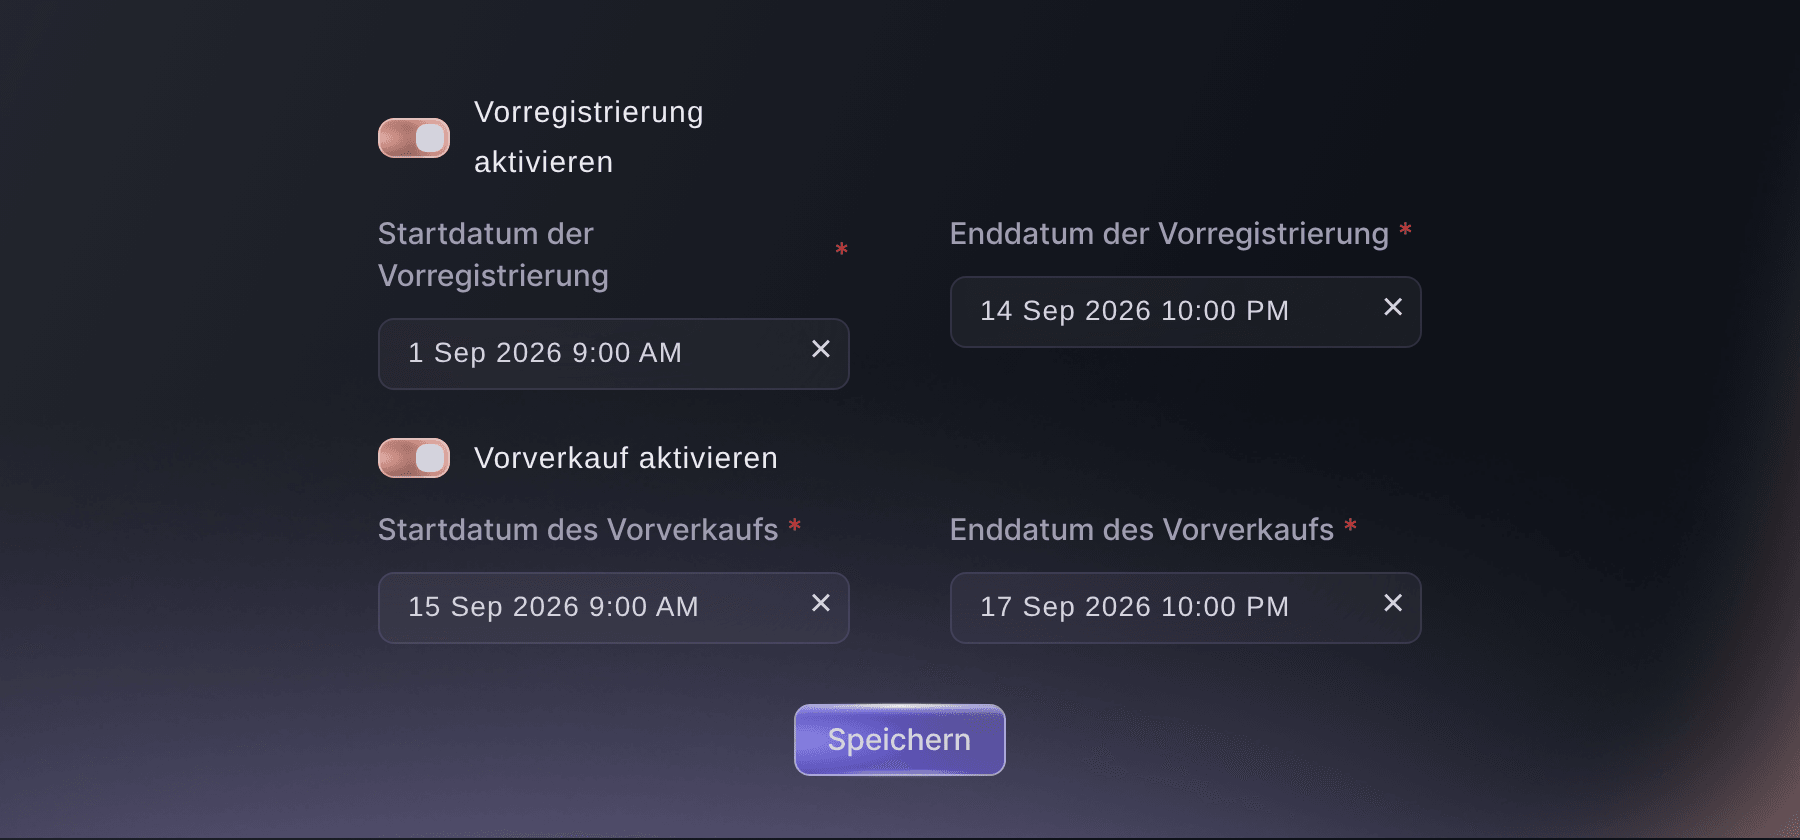This screenshot has height=840, width=1800.
Task: Click required asterisk beside Enddatum des Vorverkaufs
Action: (x=1350, y=526)
